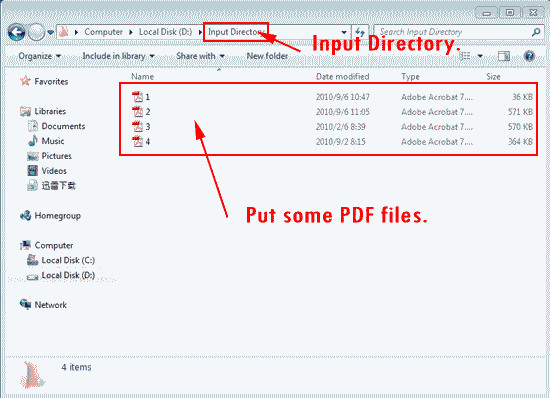Expand chevron after Local Disk (D:) breadcrumb

tap(200, 32)
